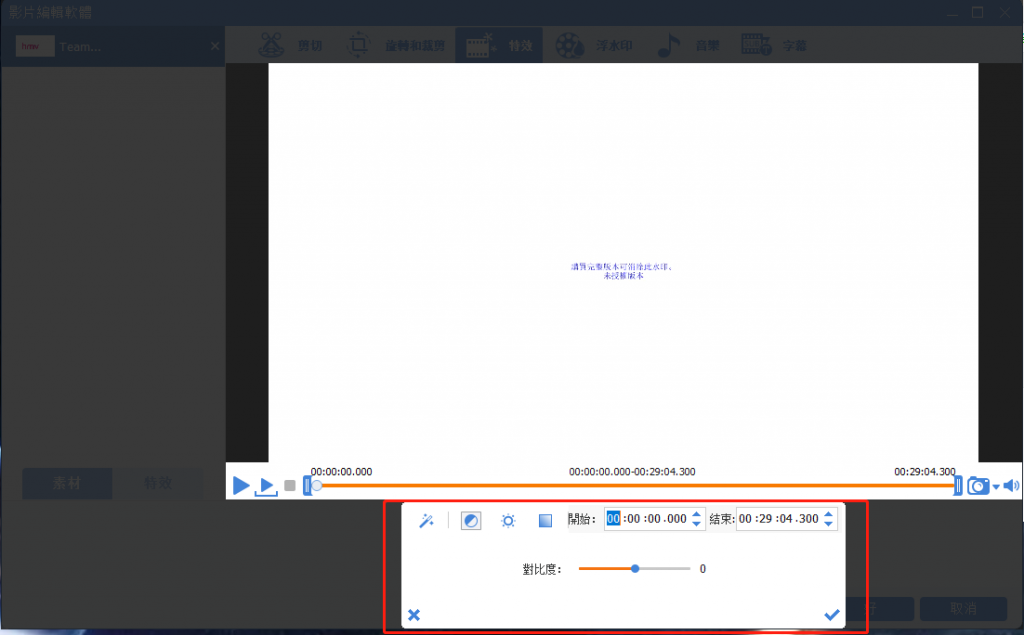Image resolution: width=1024 pixels, height=635 pixels.
Task: Select the contrast adjustment icon
Action: 471,521
